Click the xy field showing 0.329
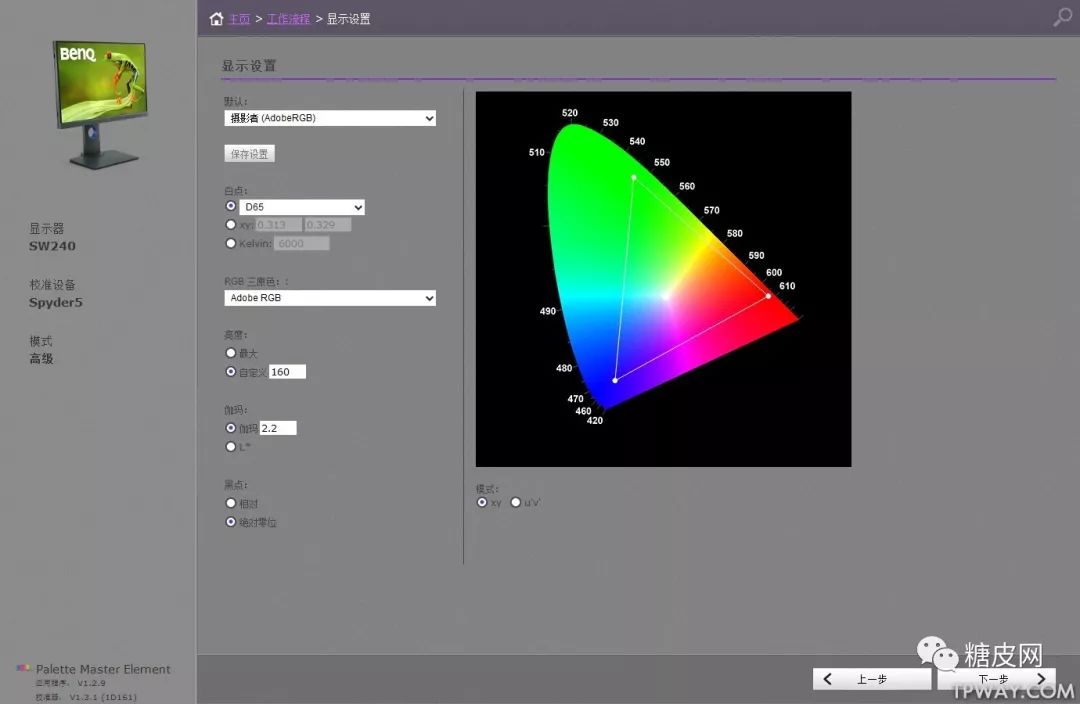The height and width of the screenshot is (704, 1080). (x=328, y=225)
